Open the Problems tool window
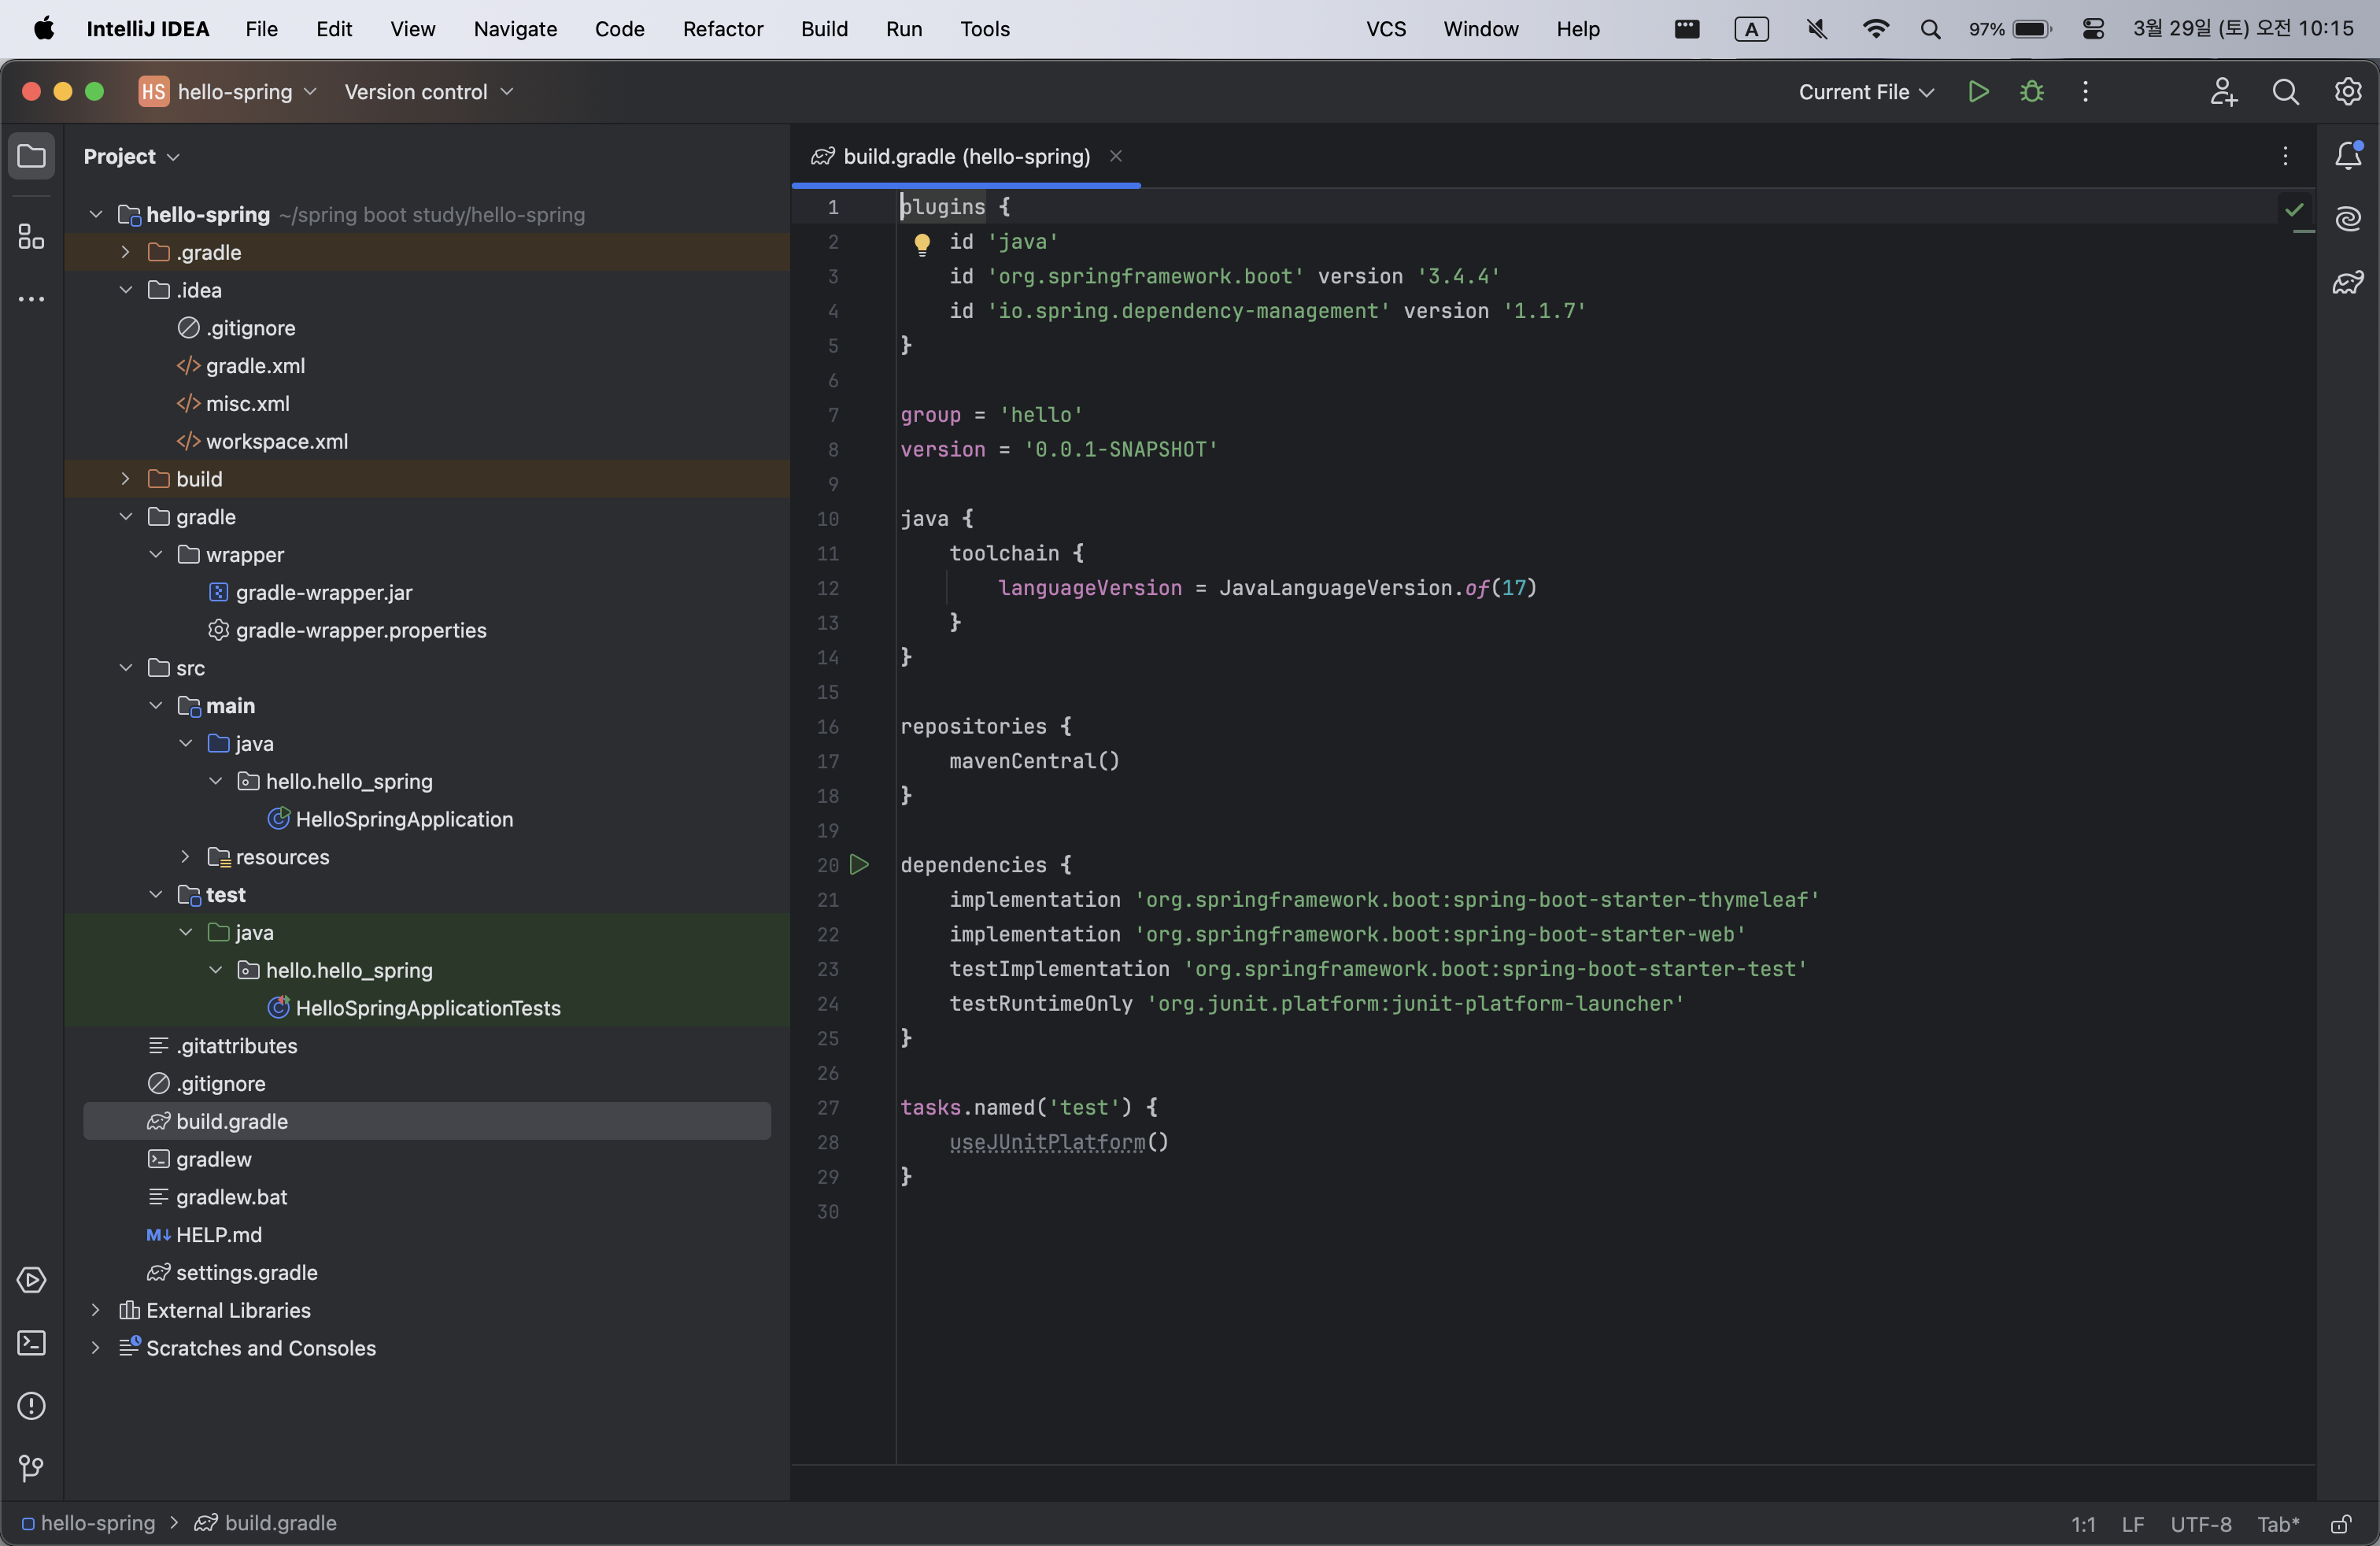Screen dimensions: 2380x1546 (x=31, y=1406)
